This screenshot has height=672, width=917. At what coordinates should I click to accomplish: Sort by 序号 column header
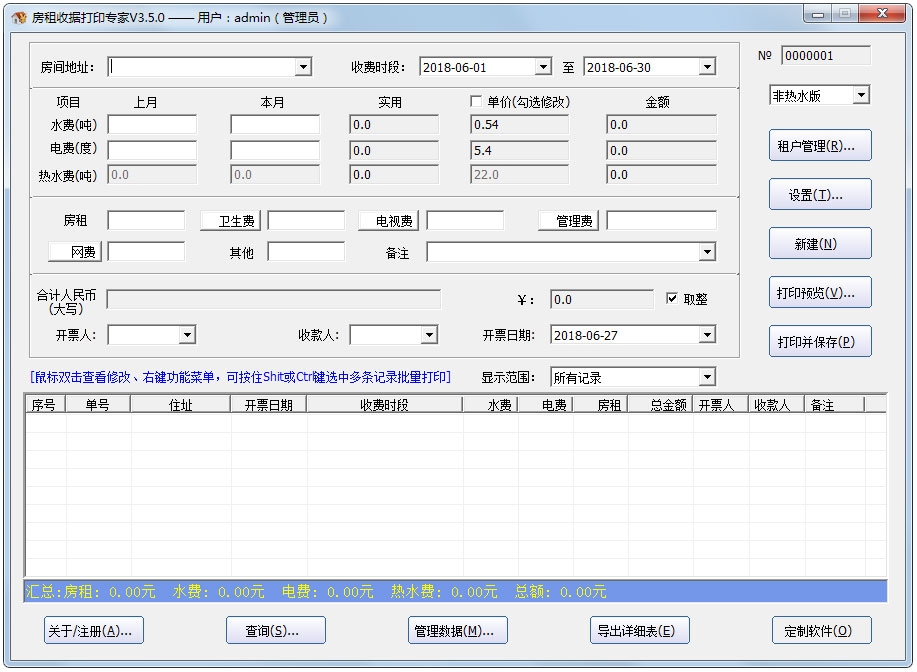pos(44,405)
